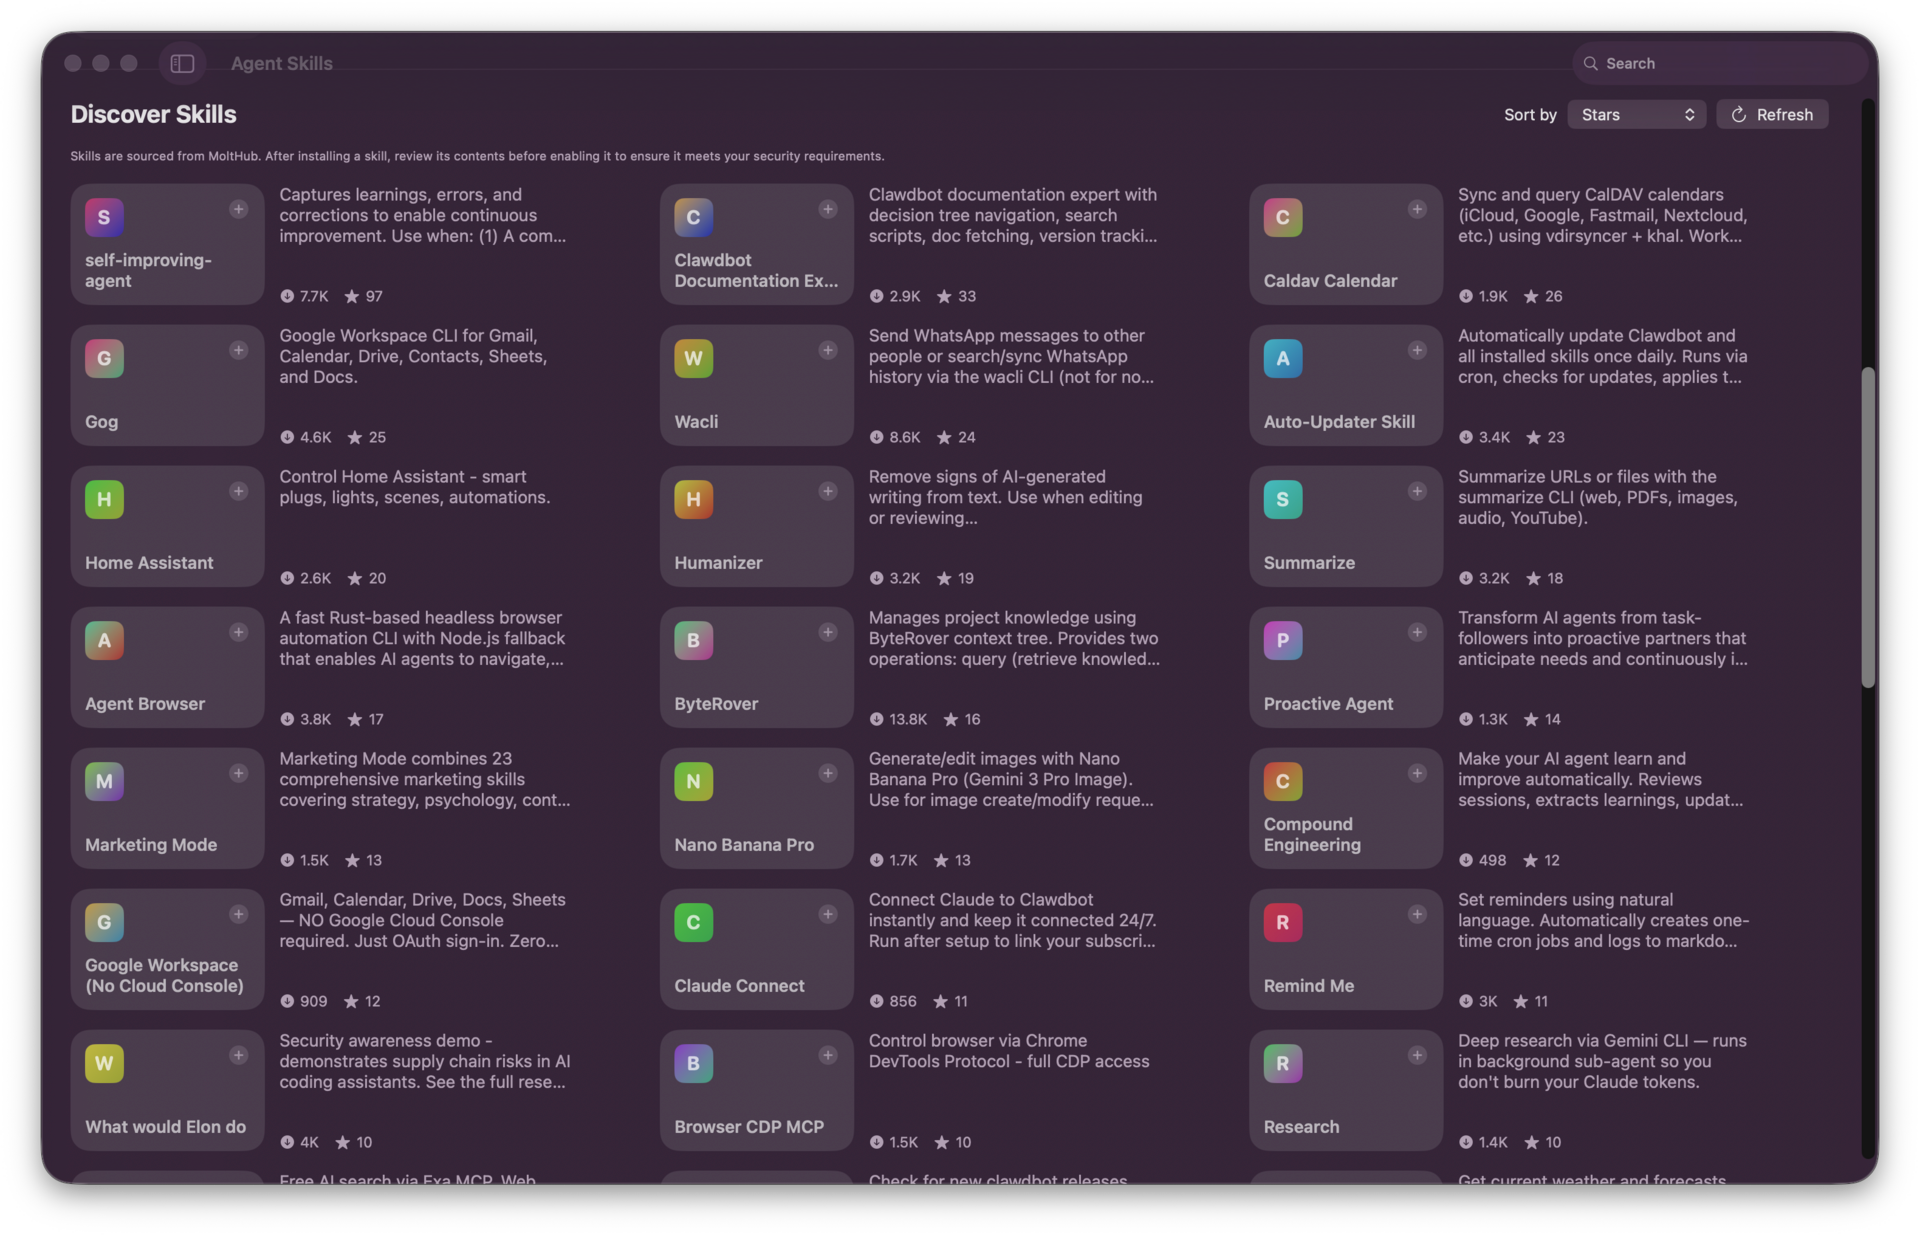Click the vertical scrollbar thumb
This screenshot has width=1920, height=1235.
[1866, 527]
